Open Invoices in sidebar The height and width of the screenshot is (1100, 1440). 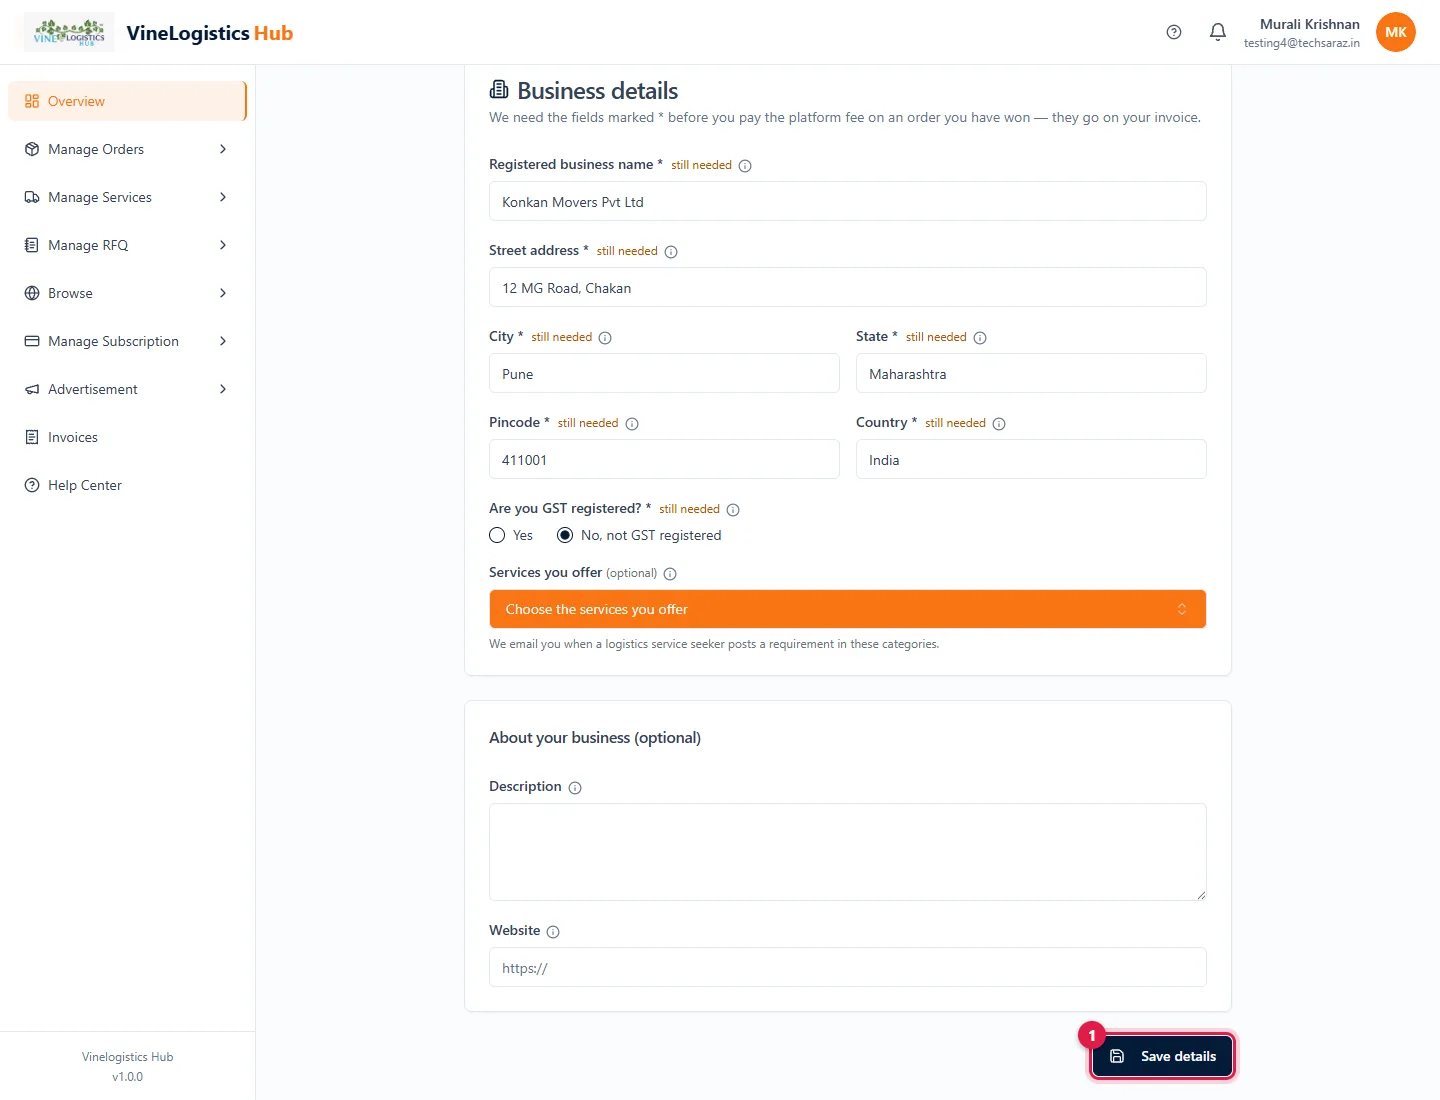tap(127, 437)
